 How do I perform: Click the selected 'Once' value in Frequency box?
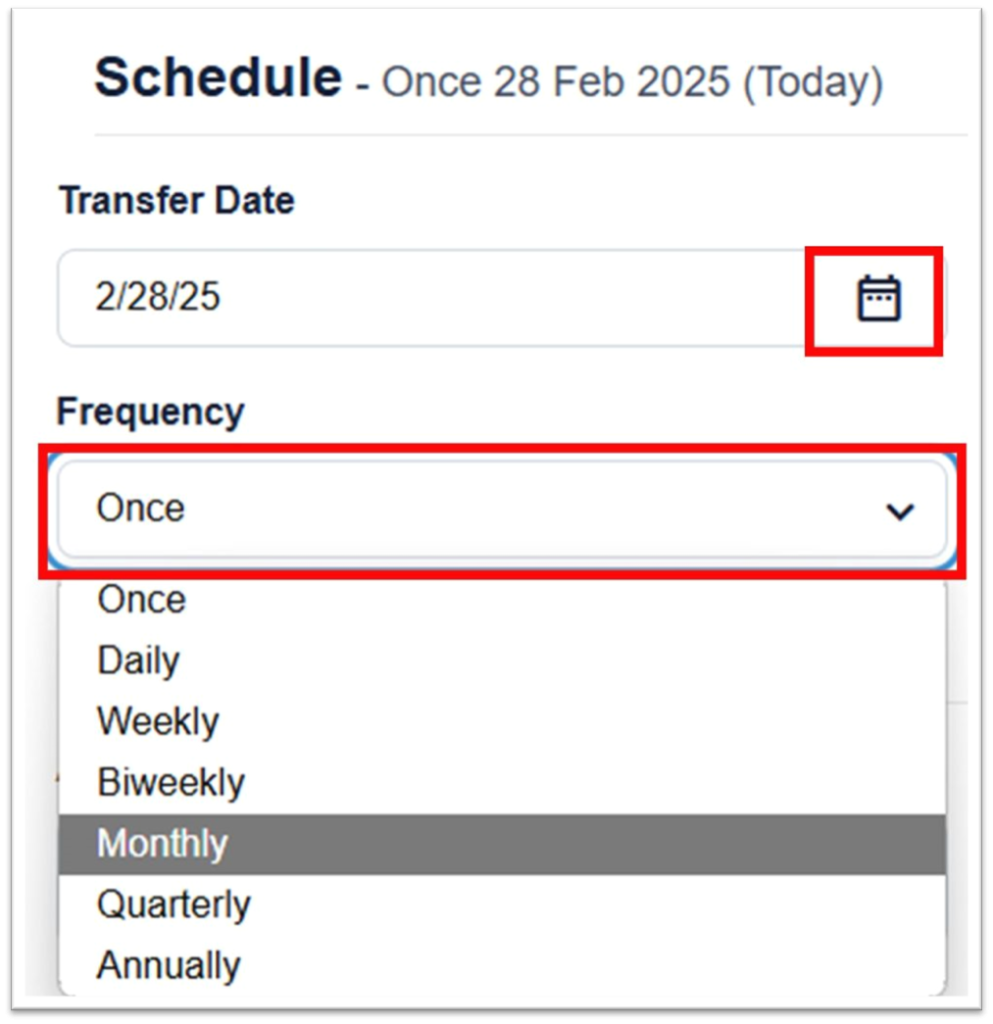coord(141,508)
